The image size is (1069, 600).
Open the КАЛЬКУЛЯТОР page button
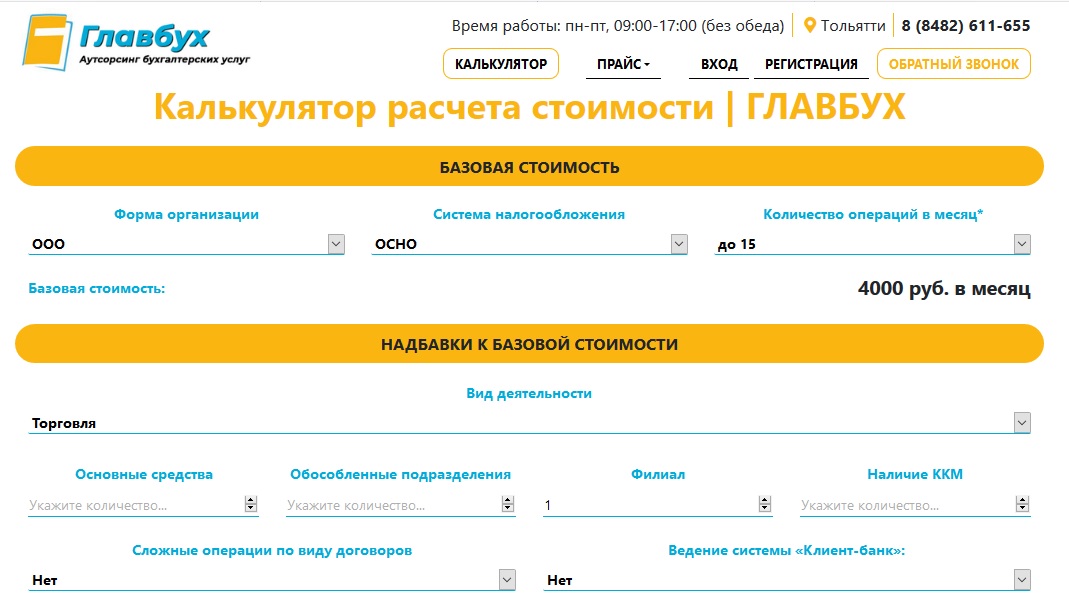[x=501, y=63]
